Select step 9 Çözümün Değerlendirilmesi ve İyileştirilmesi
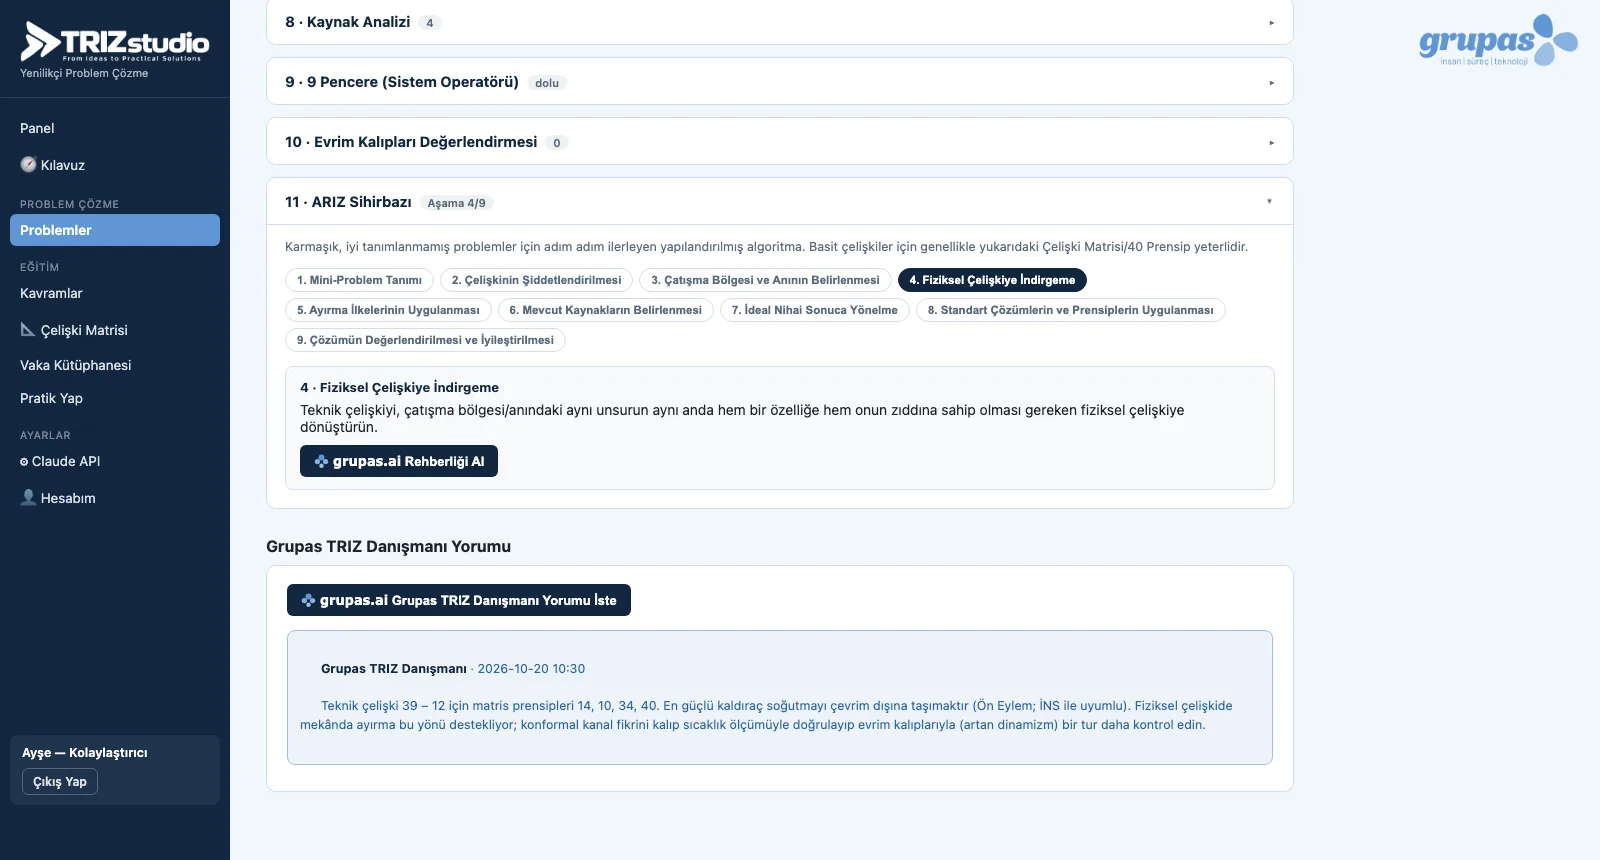 tap(425, 340)
